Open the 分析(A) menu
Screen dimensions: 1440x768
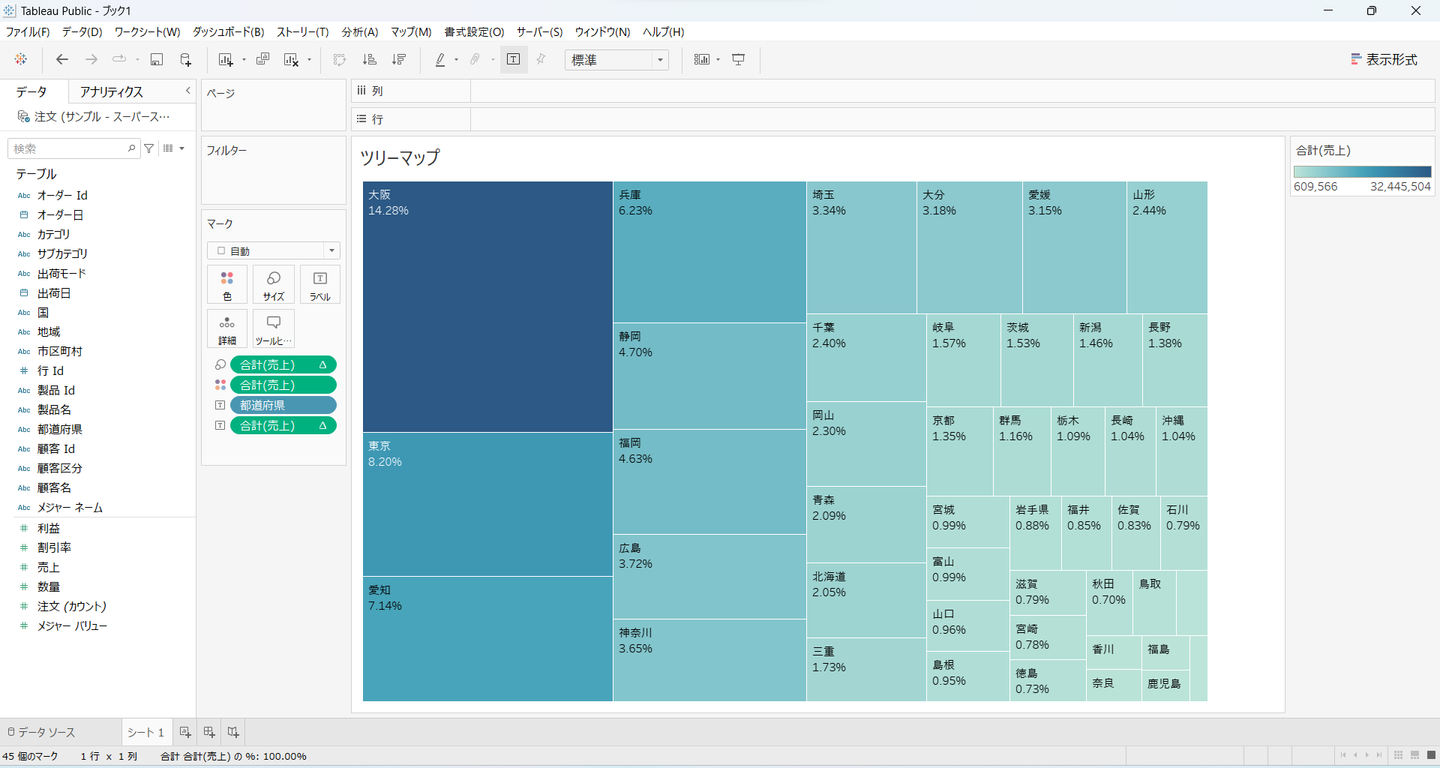[359, 32]
